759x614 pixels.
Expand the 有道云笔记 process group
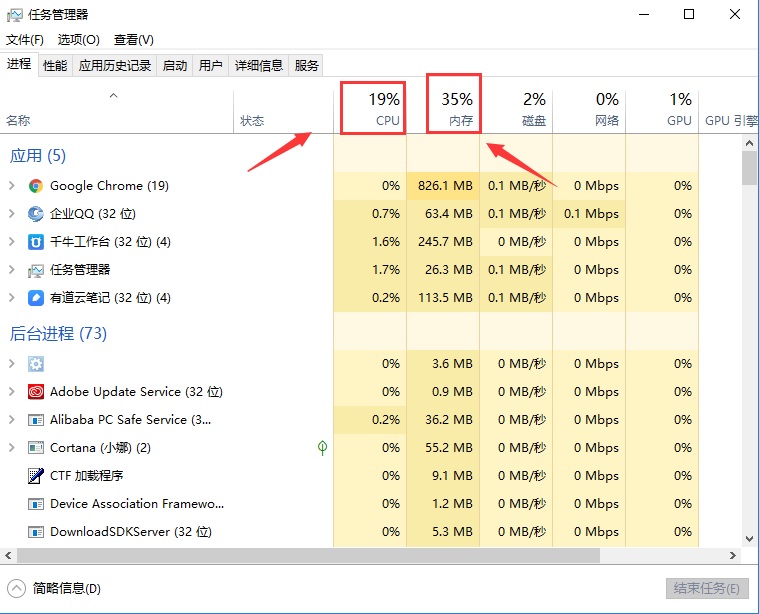[x=12, y=298]
